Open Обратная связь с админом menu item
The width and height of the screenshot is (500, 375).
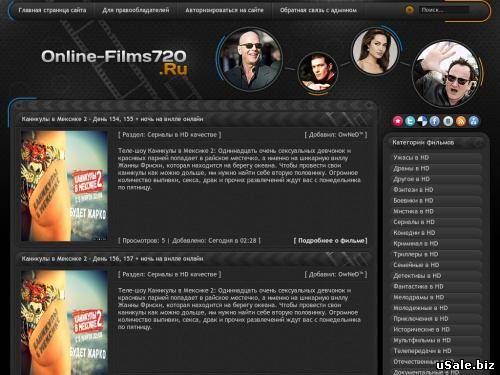(x=318, y=10)
